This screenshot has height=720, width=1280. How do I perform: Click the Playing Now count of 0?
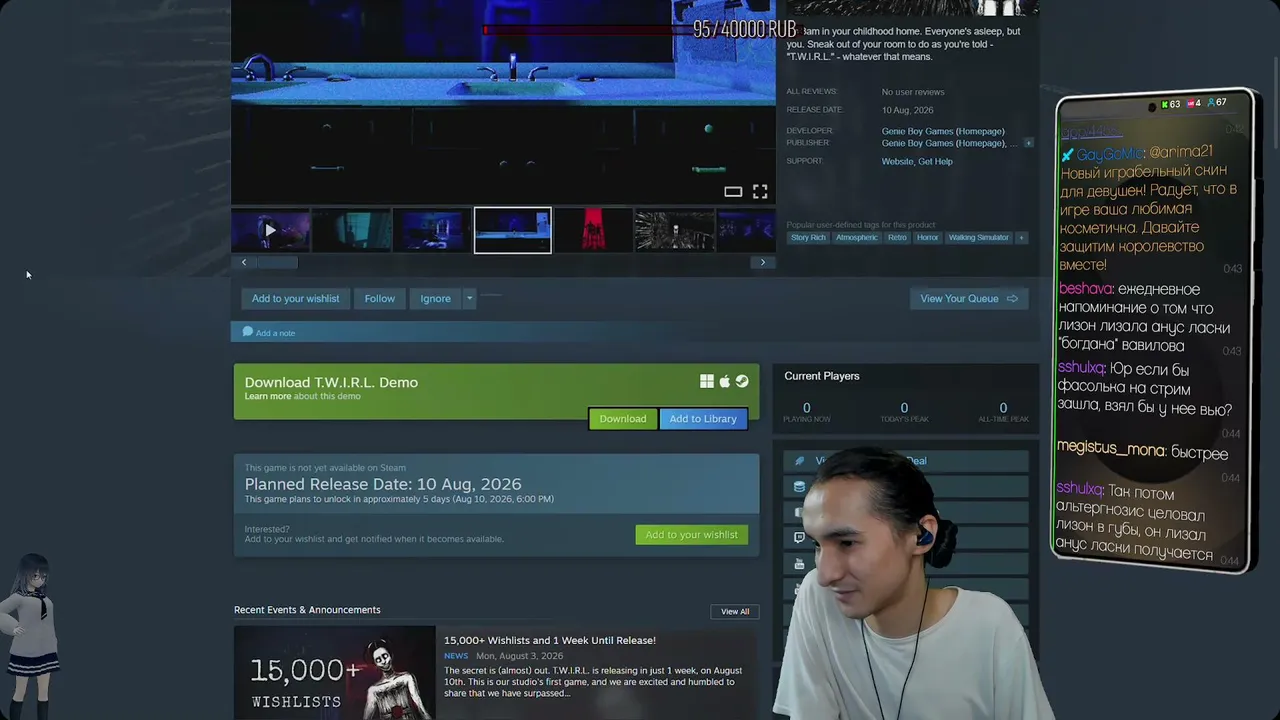tap(806, 408)
